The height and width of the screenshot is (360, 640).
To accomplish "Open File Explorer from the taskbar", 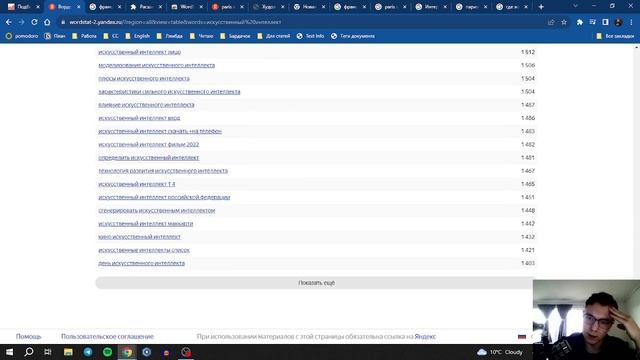I will 68,352.
